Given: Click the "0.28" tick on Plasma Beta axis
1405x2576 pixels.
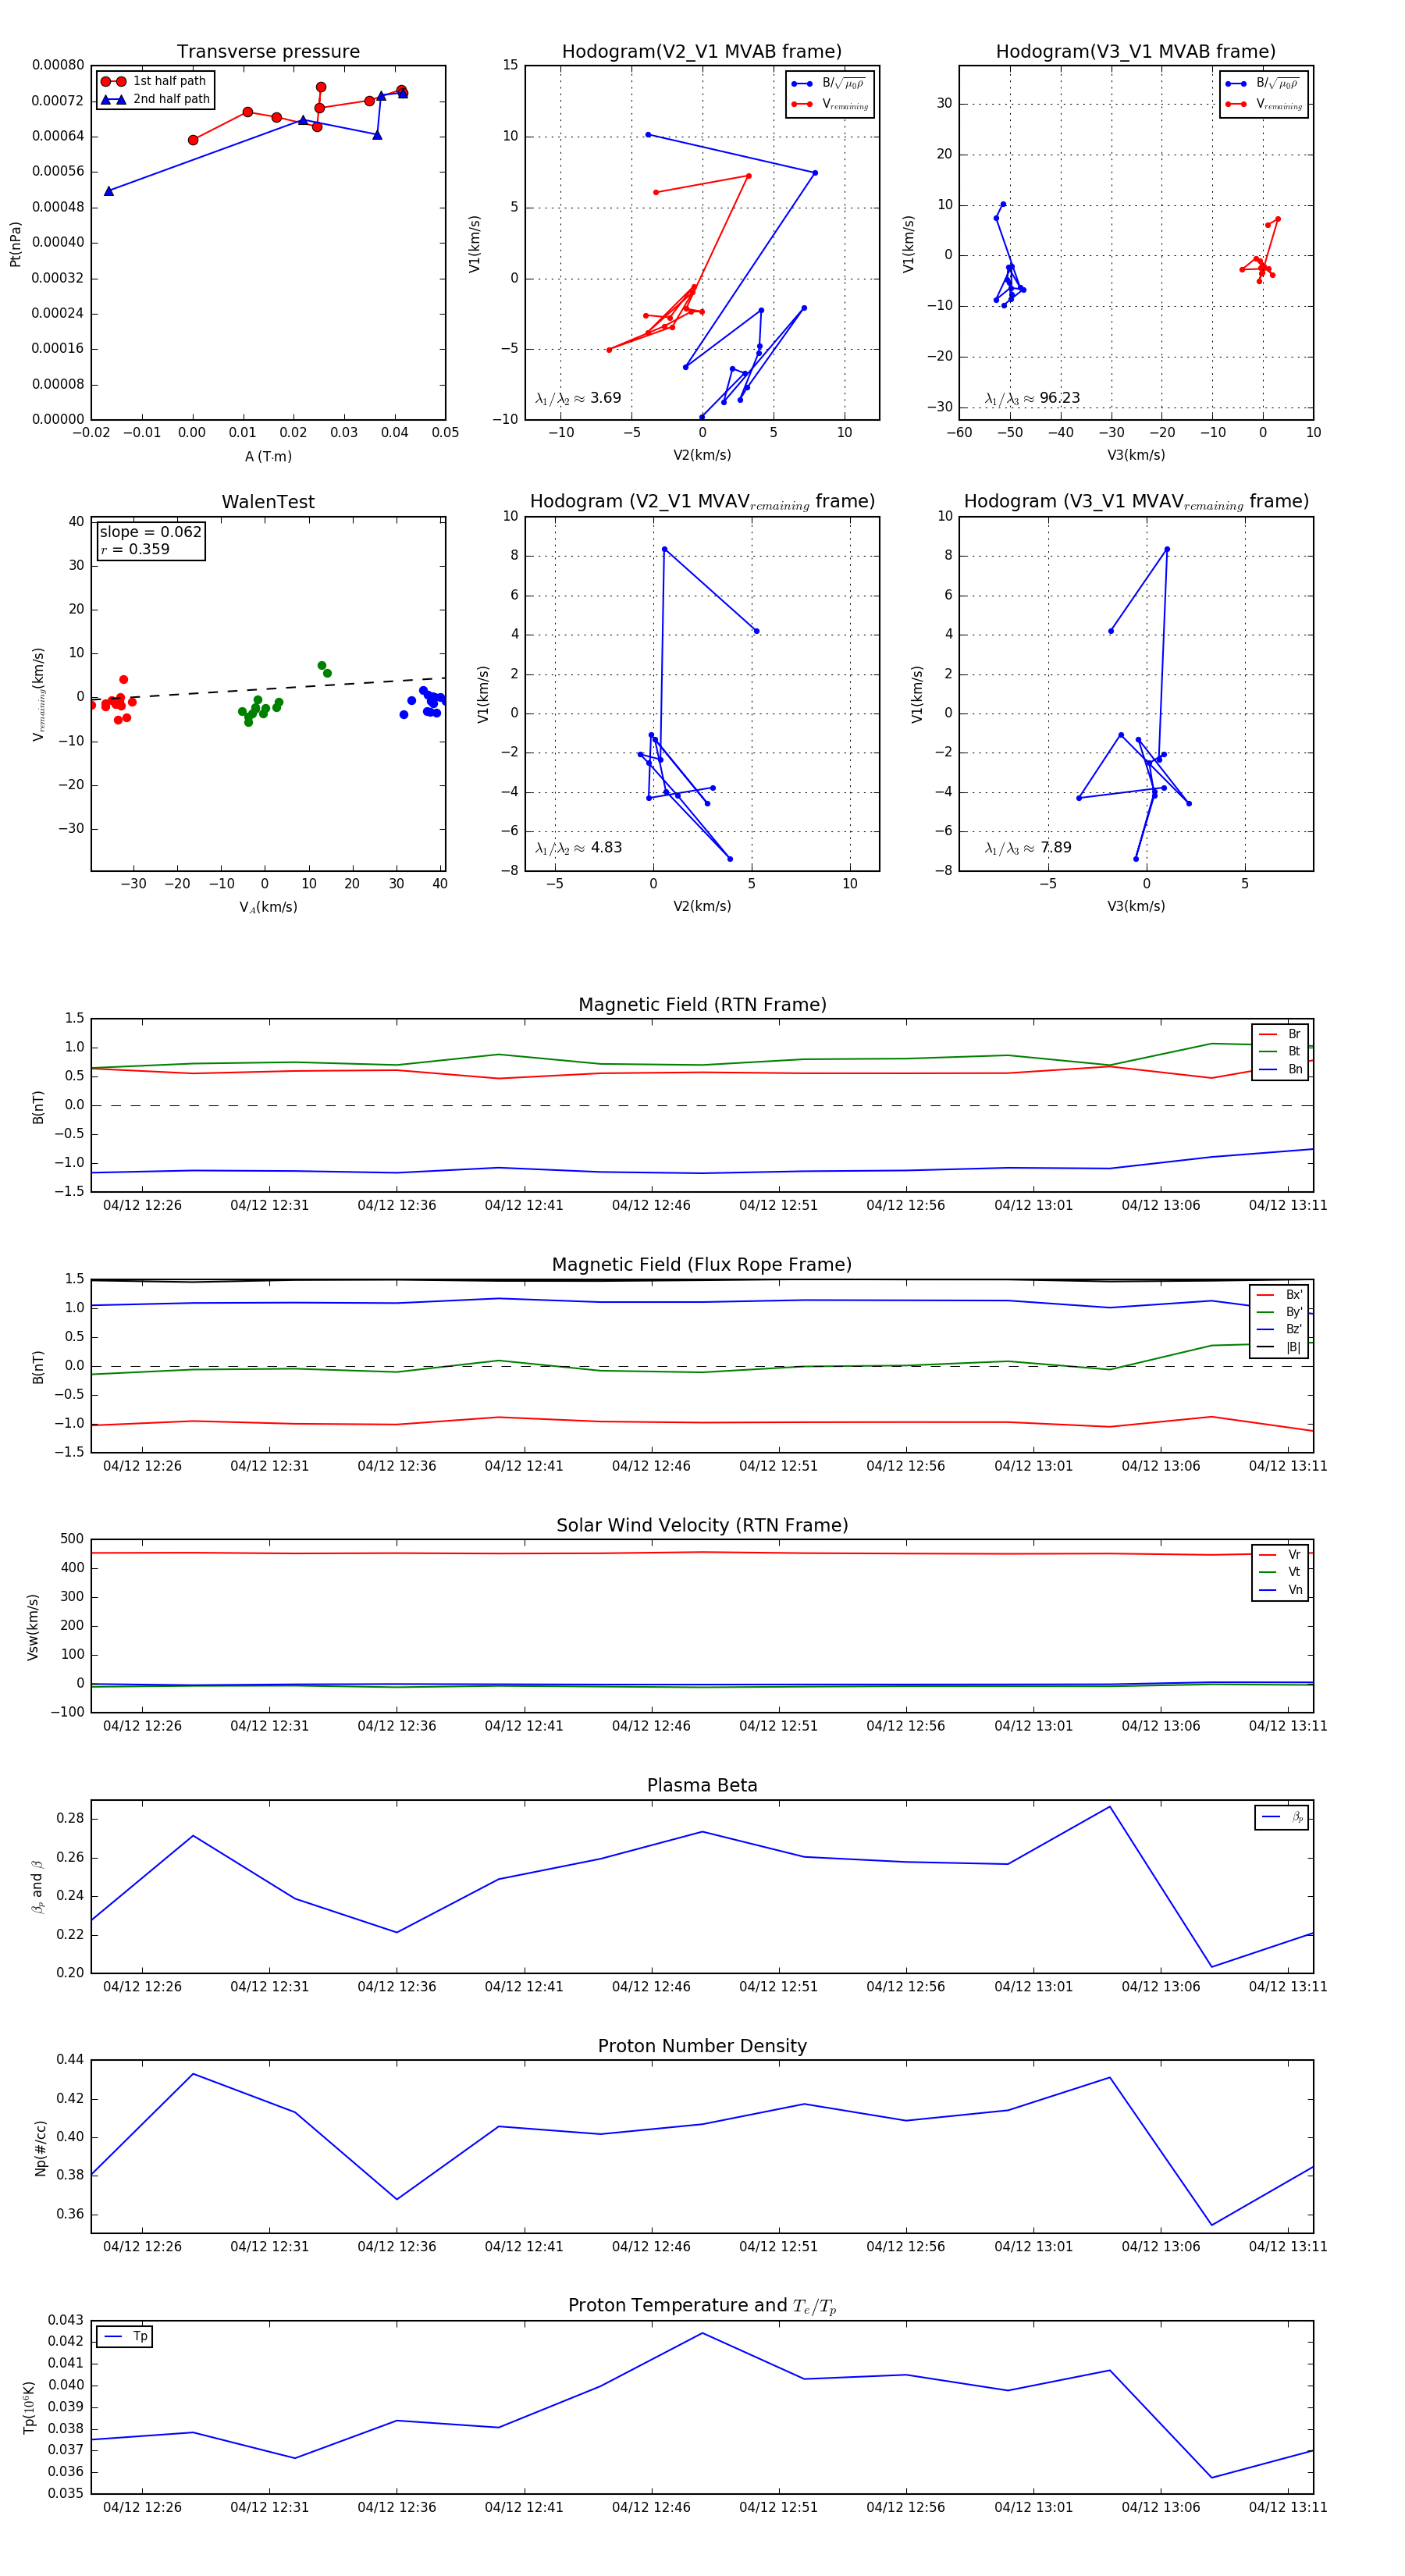Looking at the screenshot, I should [x=70, y=1818].
